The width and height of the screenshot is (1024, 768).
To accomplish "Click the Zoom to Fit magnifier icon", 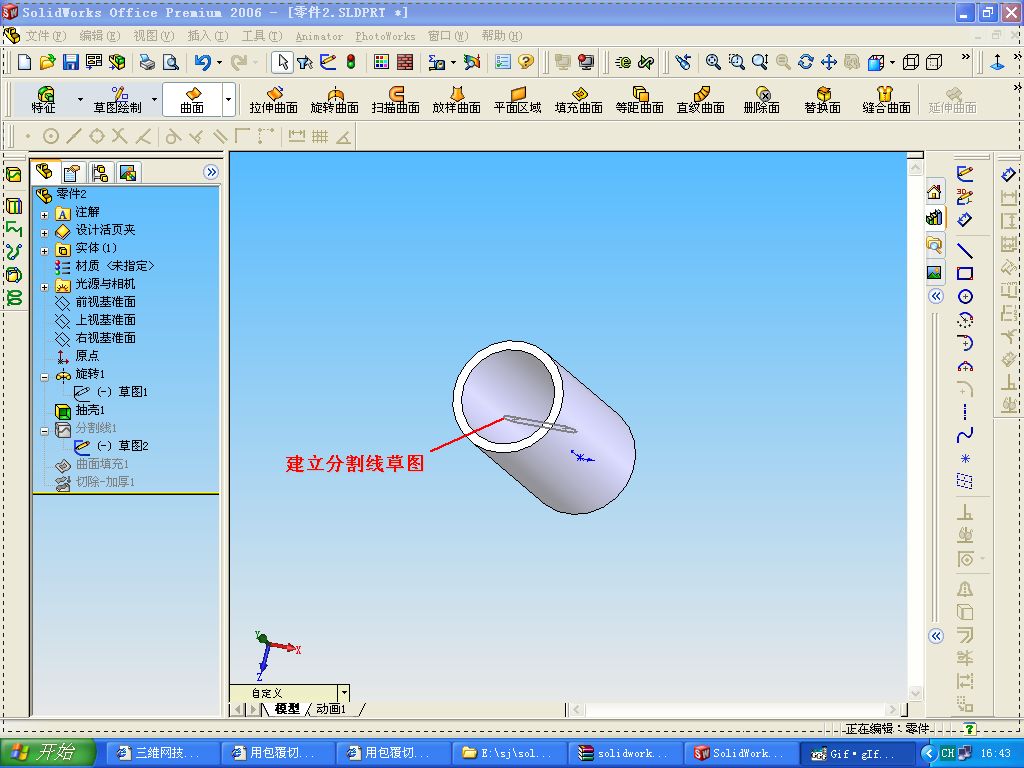I will 713,62.
